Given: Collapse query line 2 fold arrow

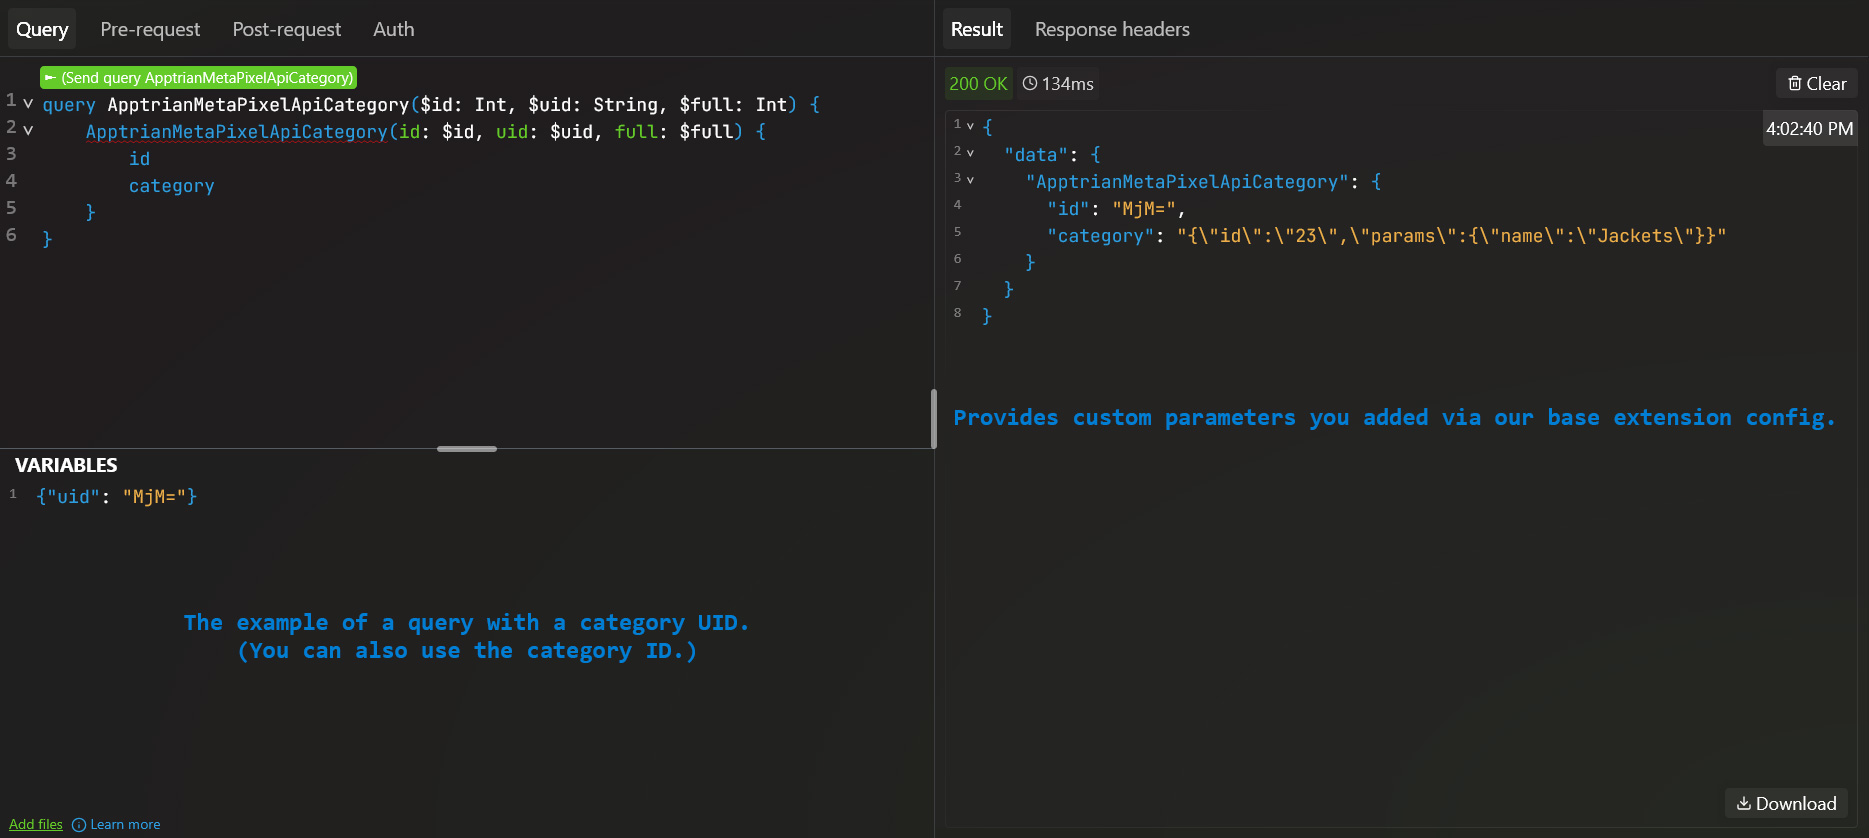Looking at the screenshot, I should 28,130.
